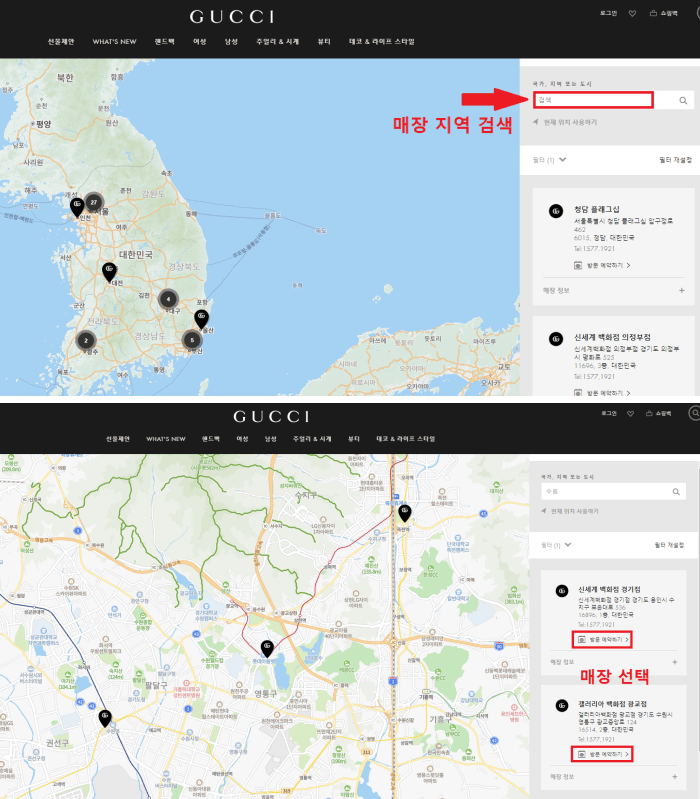This screenshot has height=799, width=700.
Task: Expand 매장 정보 plus for 신세계 백화점 경기점
Action: (675, 662)
